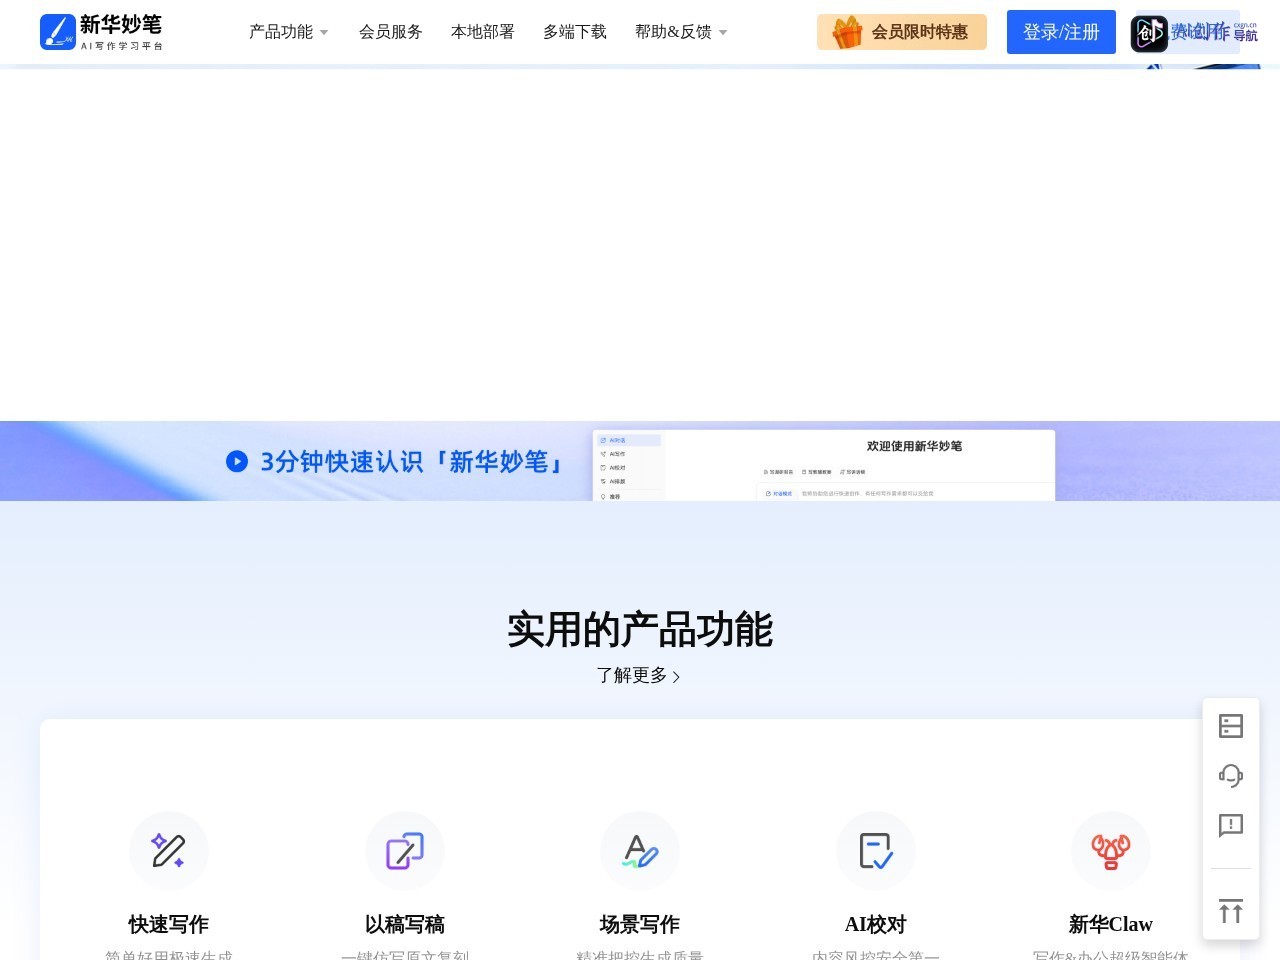Select the 场景写作 title
Viewport: 1280px width, 960px height.
(x=640, y=924)
